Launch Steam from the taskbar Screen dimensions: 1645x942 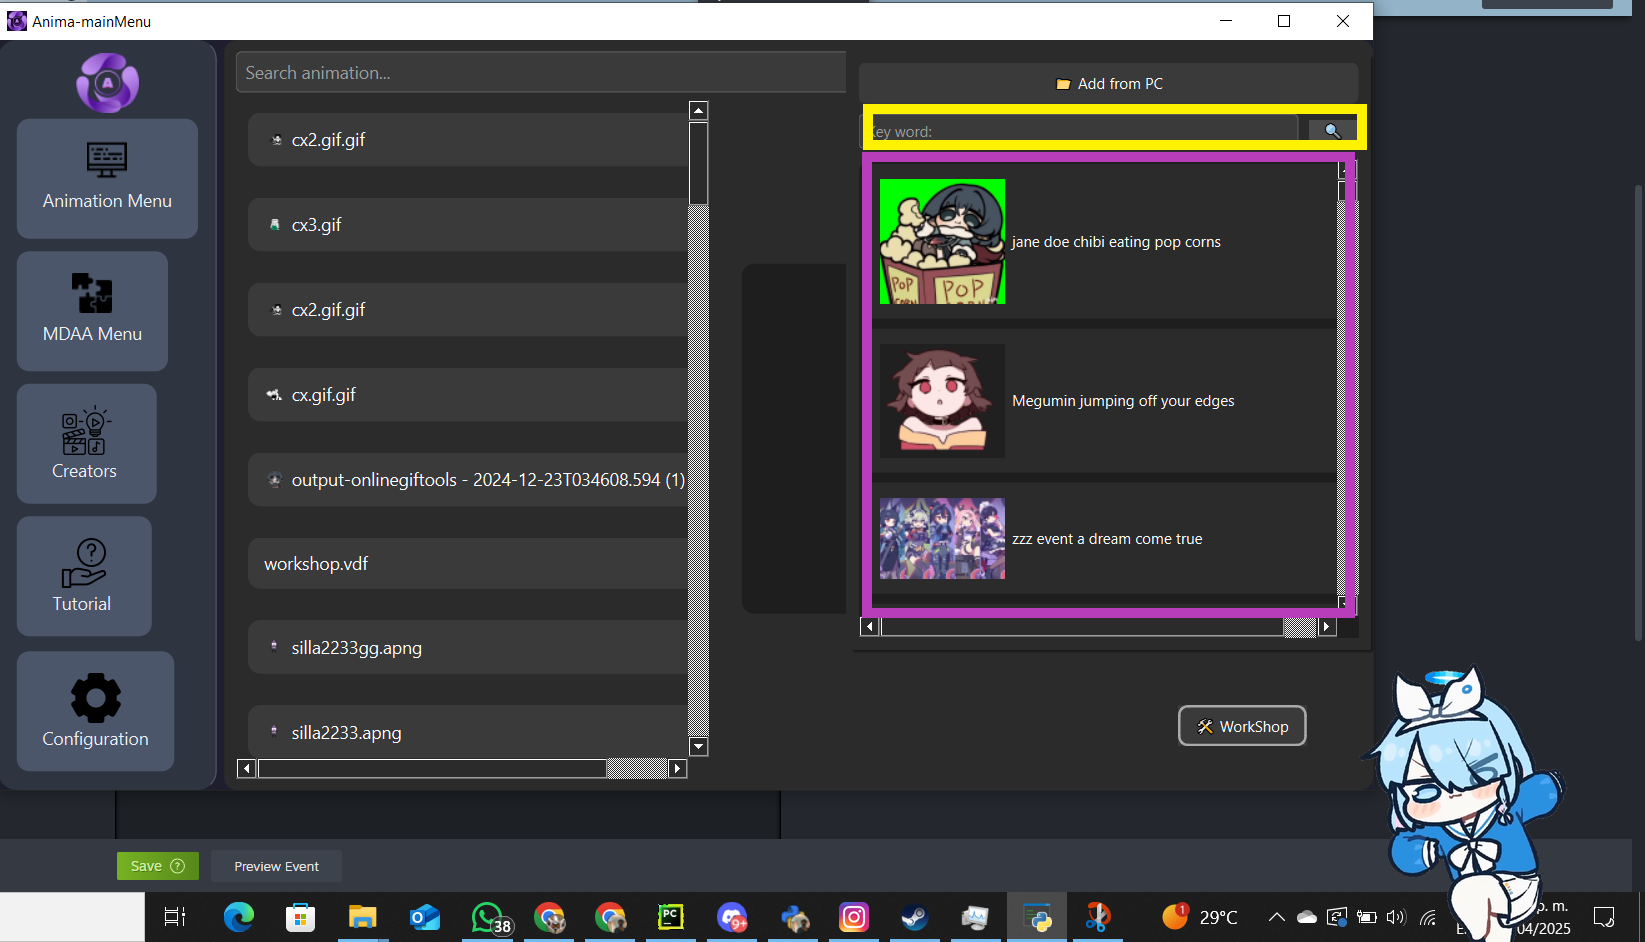coord(914,917)
